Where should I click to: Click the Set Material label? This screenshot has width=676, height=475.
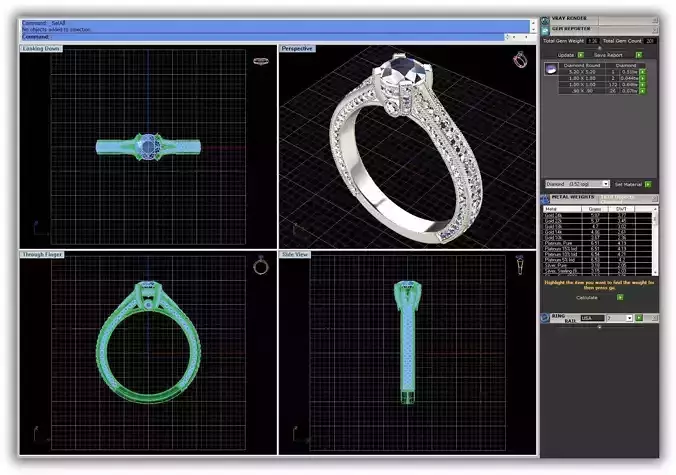628,184
